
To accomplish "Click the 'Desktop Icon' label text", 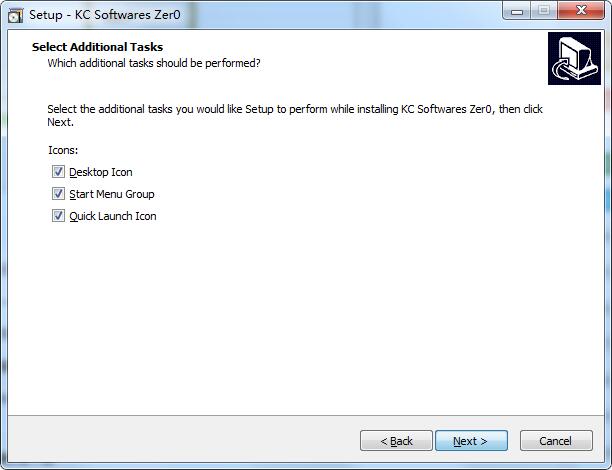I will [x=101, y=172].
